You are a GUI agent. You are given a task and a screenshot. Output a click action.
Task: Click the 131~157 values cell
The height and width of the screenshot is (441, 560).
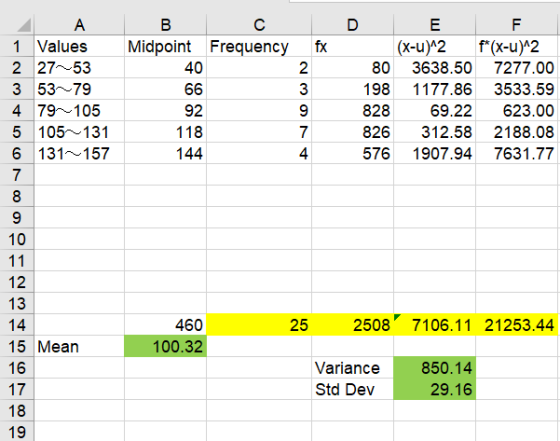tap(79, 154)
